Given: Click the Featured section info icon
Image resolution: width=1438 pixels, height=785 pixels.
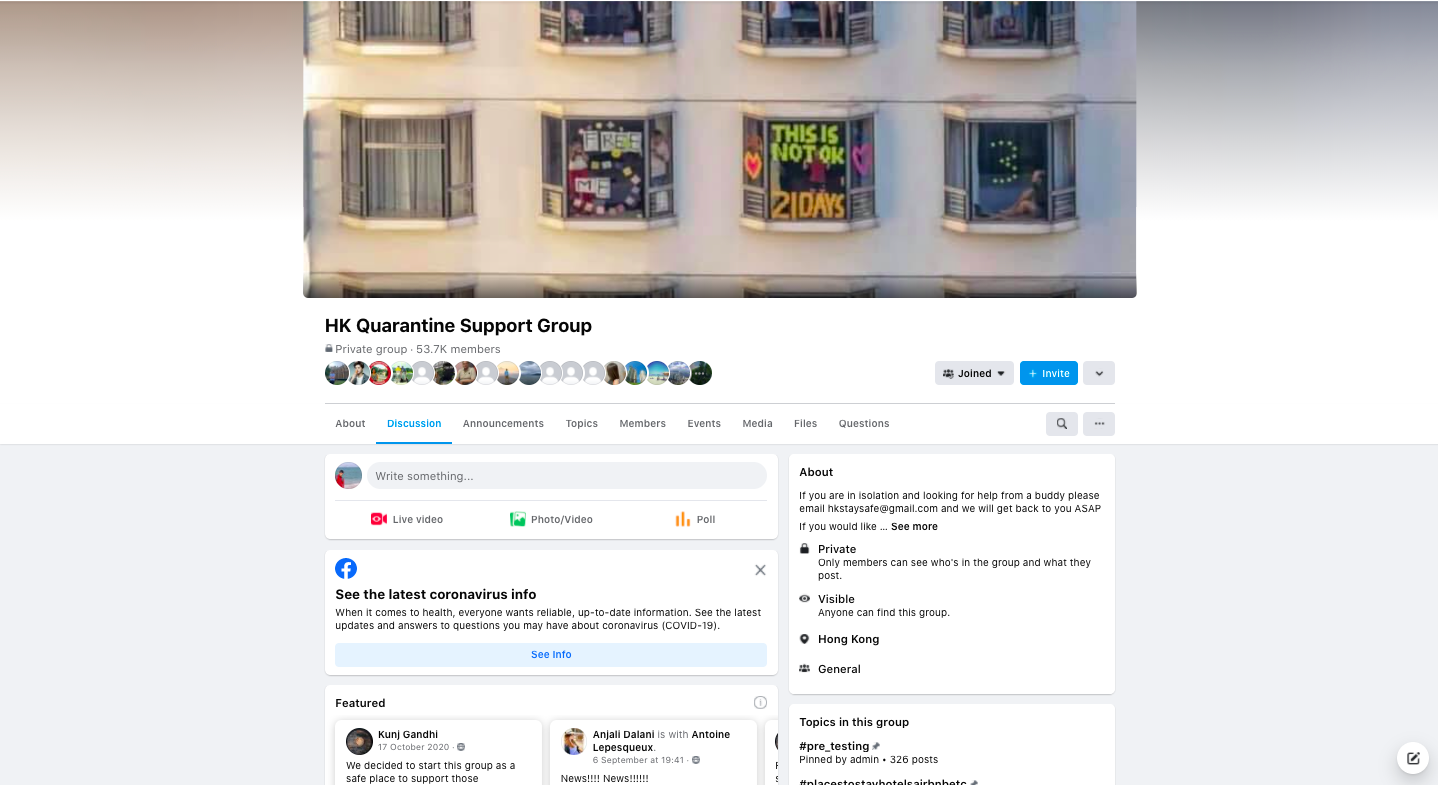Looking at the screenshot, I should point(760,703).
